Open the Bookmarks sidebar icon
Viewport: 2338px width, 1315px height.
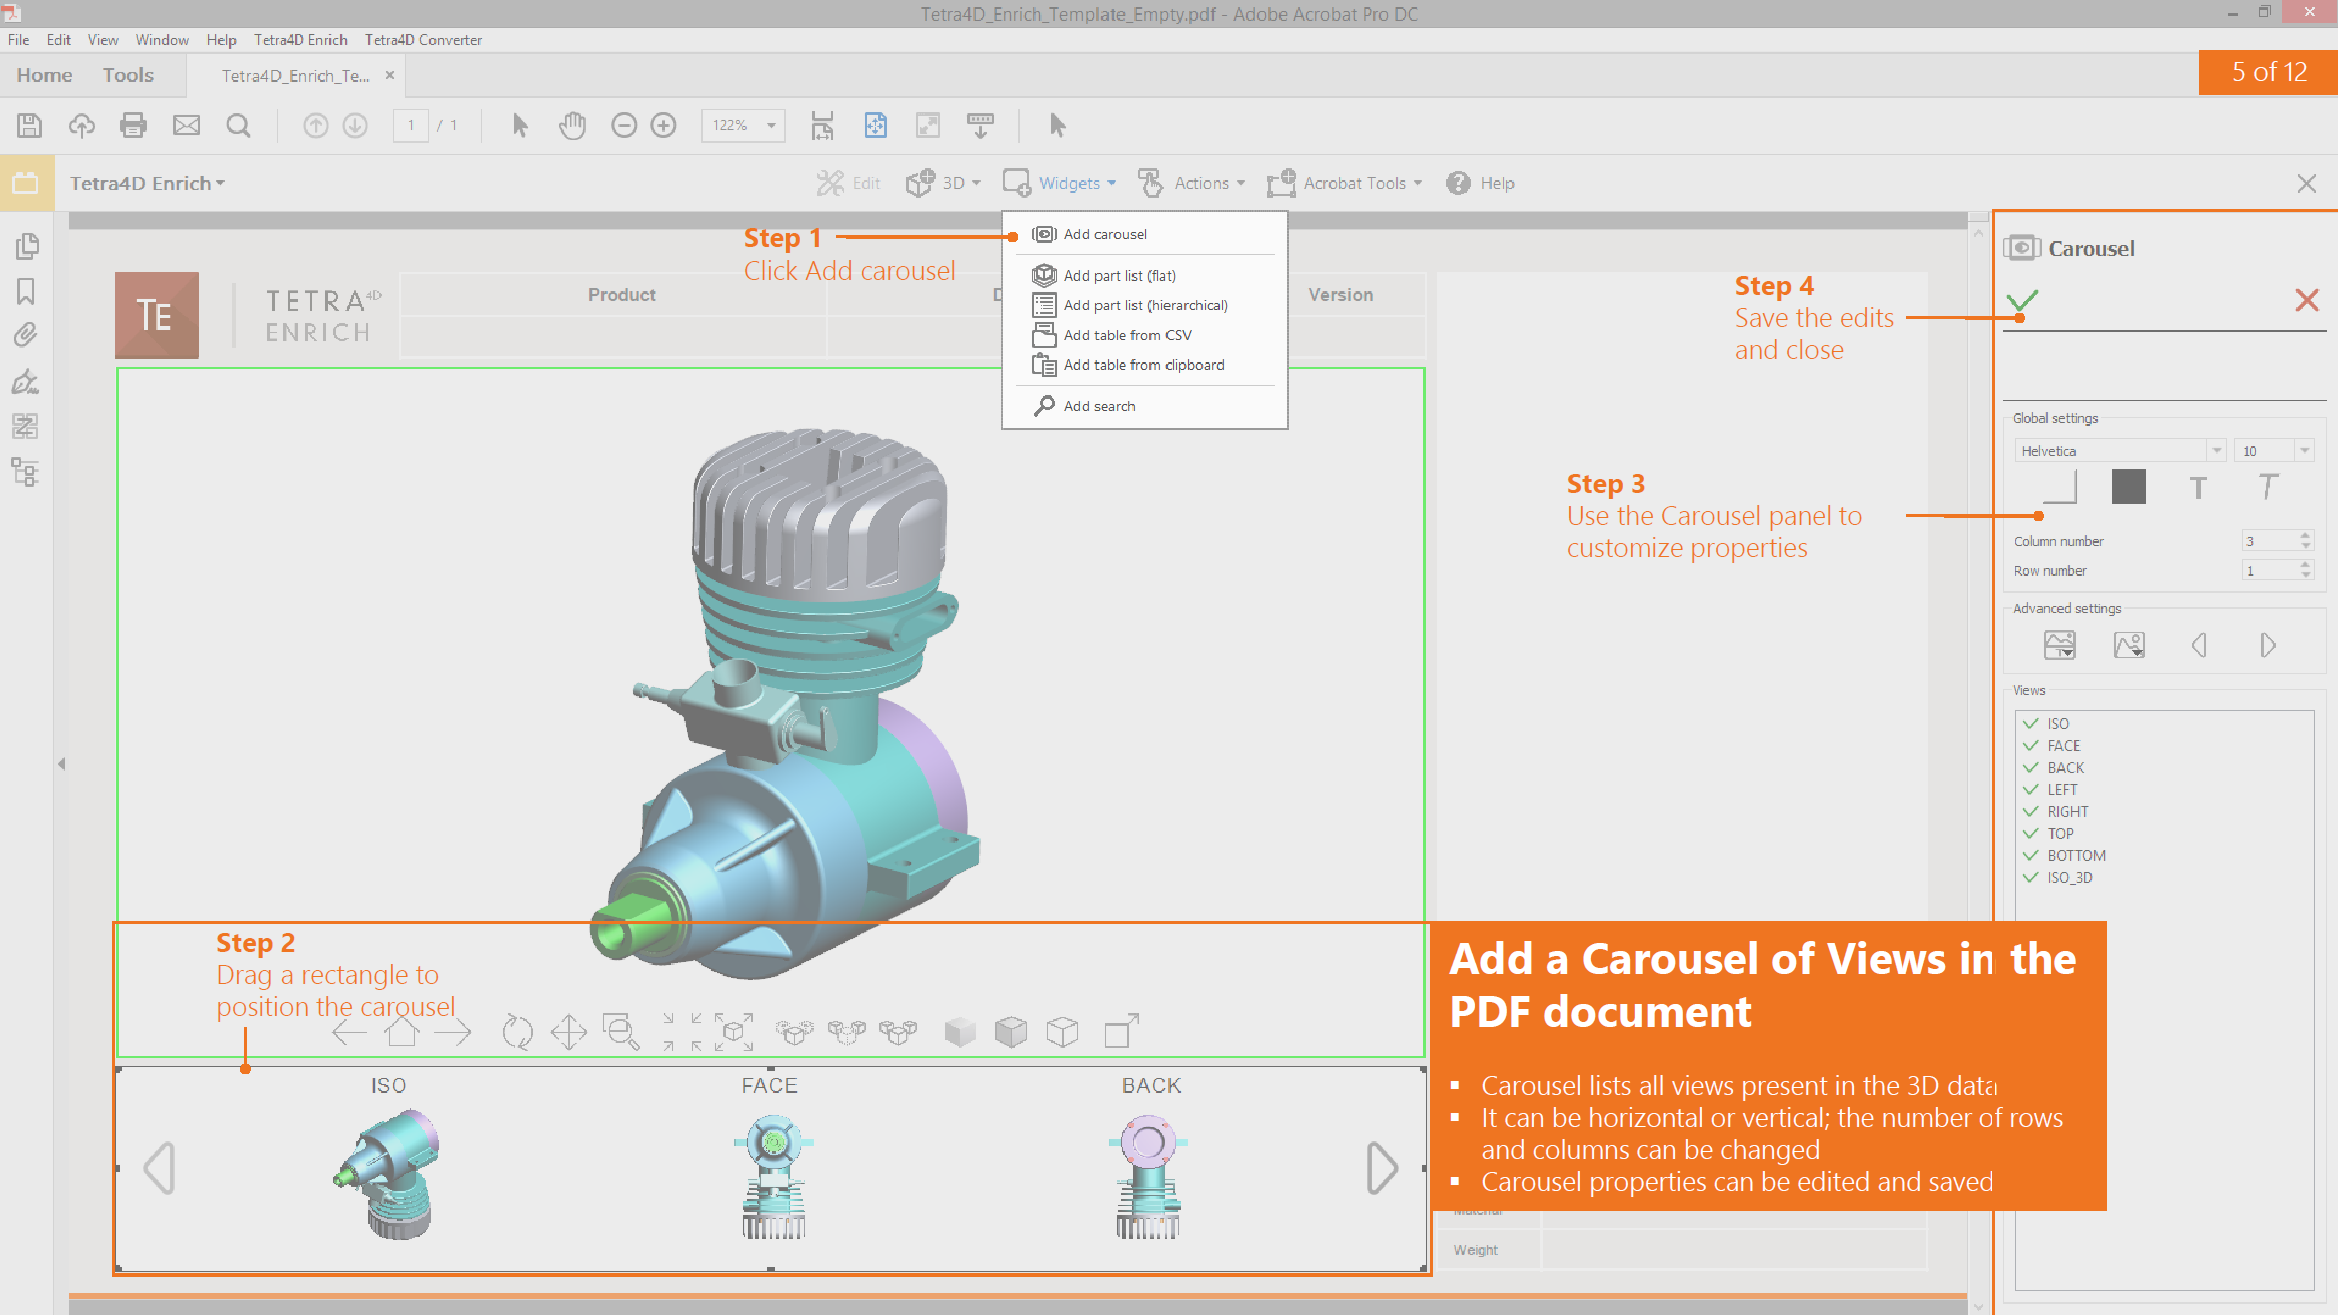26,291
